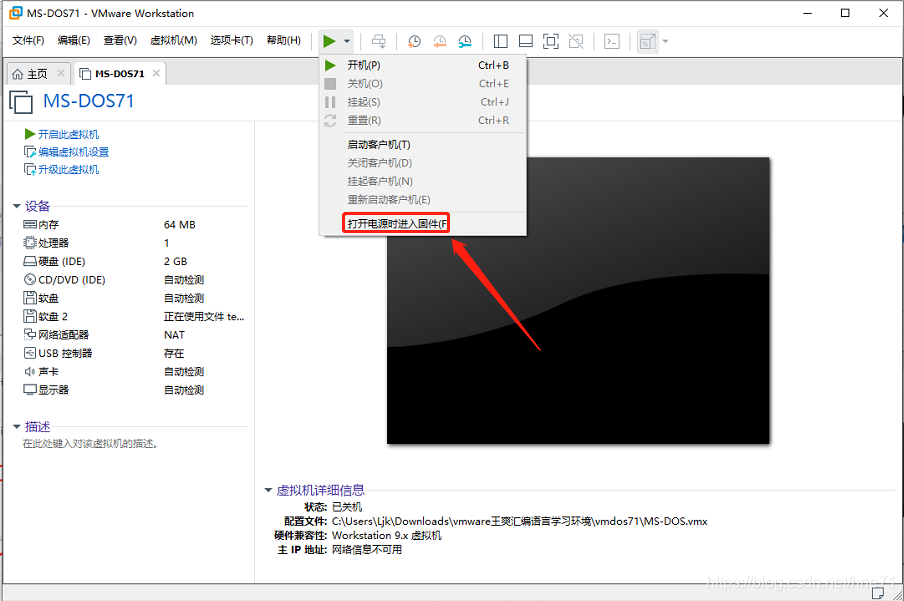Open the 文件(F) menu
Image resolution: width=904 pixels, height=601 pixels.
[x=28, y=40]
